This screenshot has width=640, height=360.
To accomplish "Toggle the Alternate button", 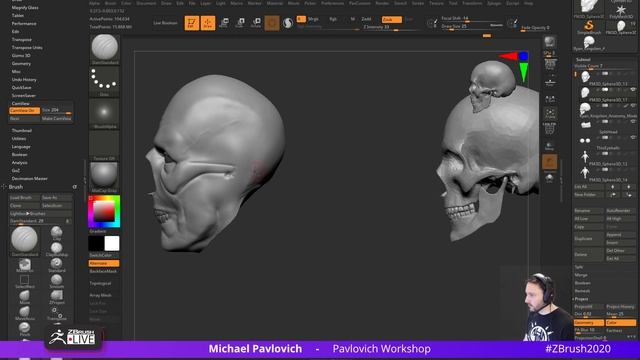I will 104,263.
